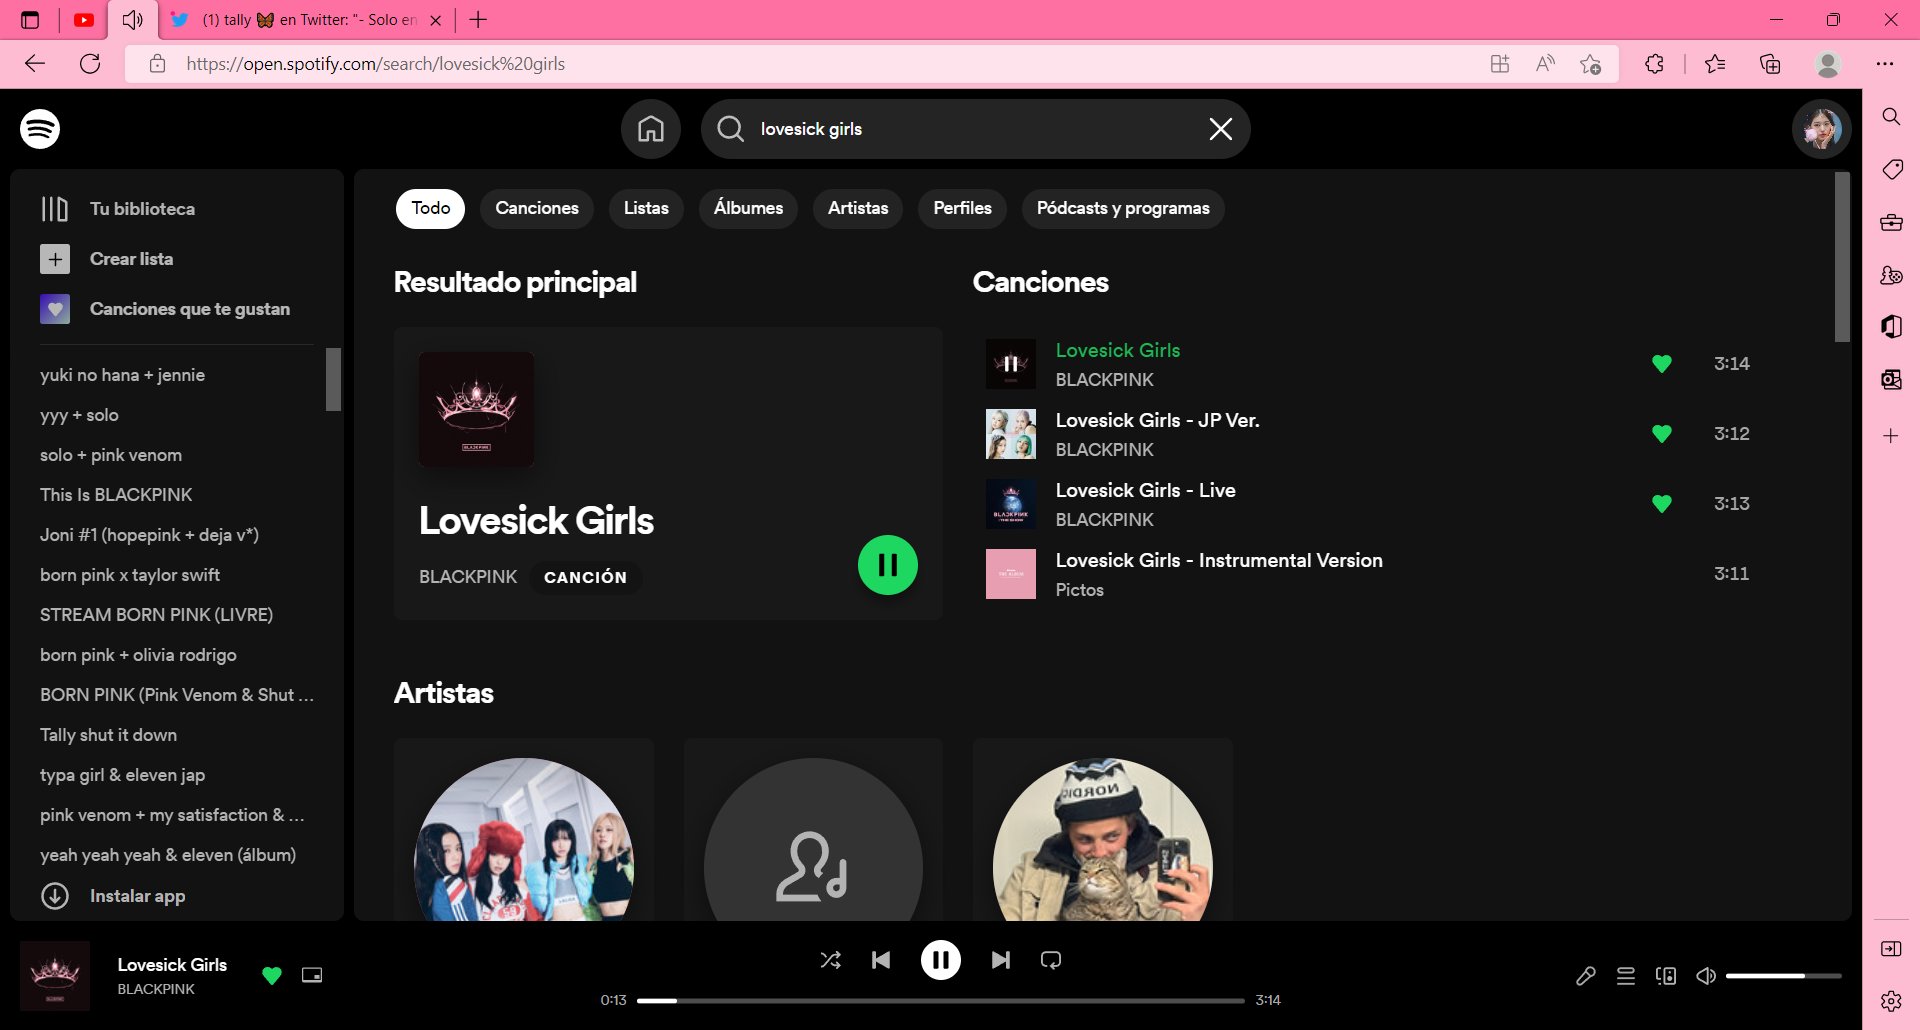The image size is (1920, 1030).
Task: Open playlist typa girl & eleven jap
Action: pyautogui.click(x=122, y=775)
